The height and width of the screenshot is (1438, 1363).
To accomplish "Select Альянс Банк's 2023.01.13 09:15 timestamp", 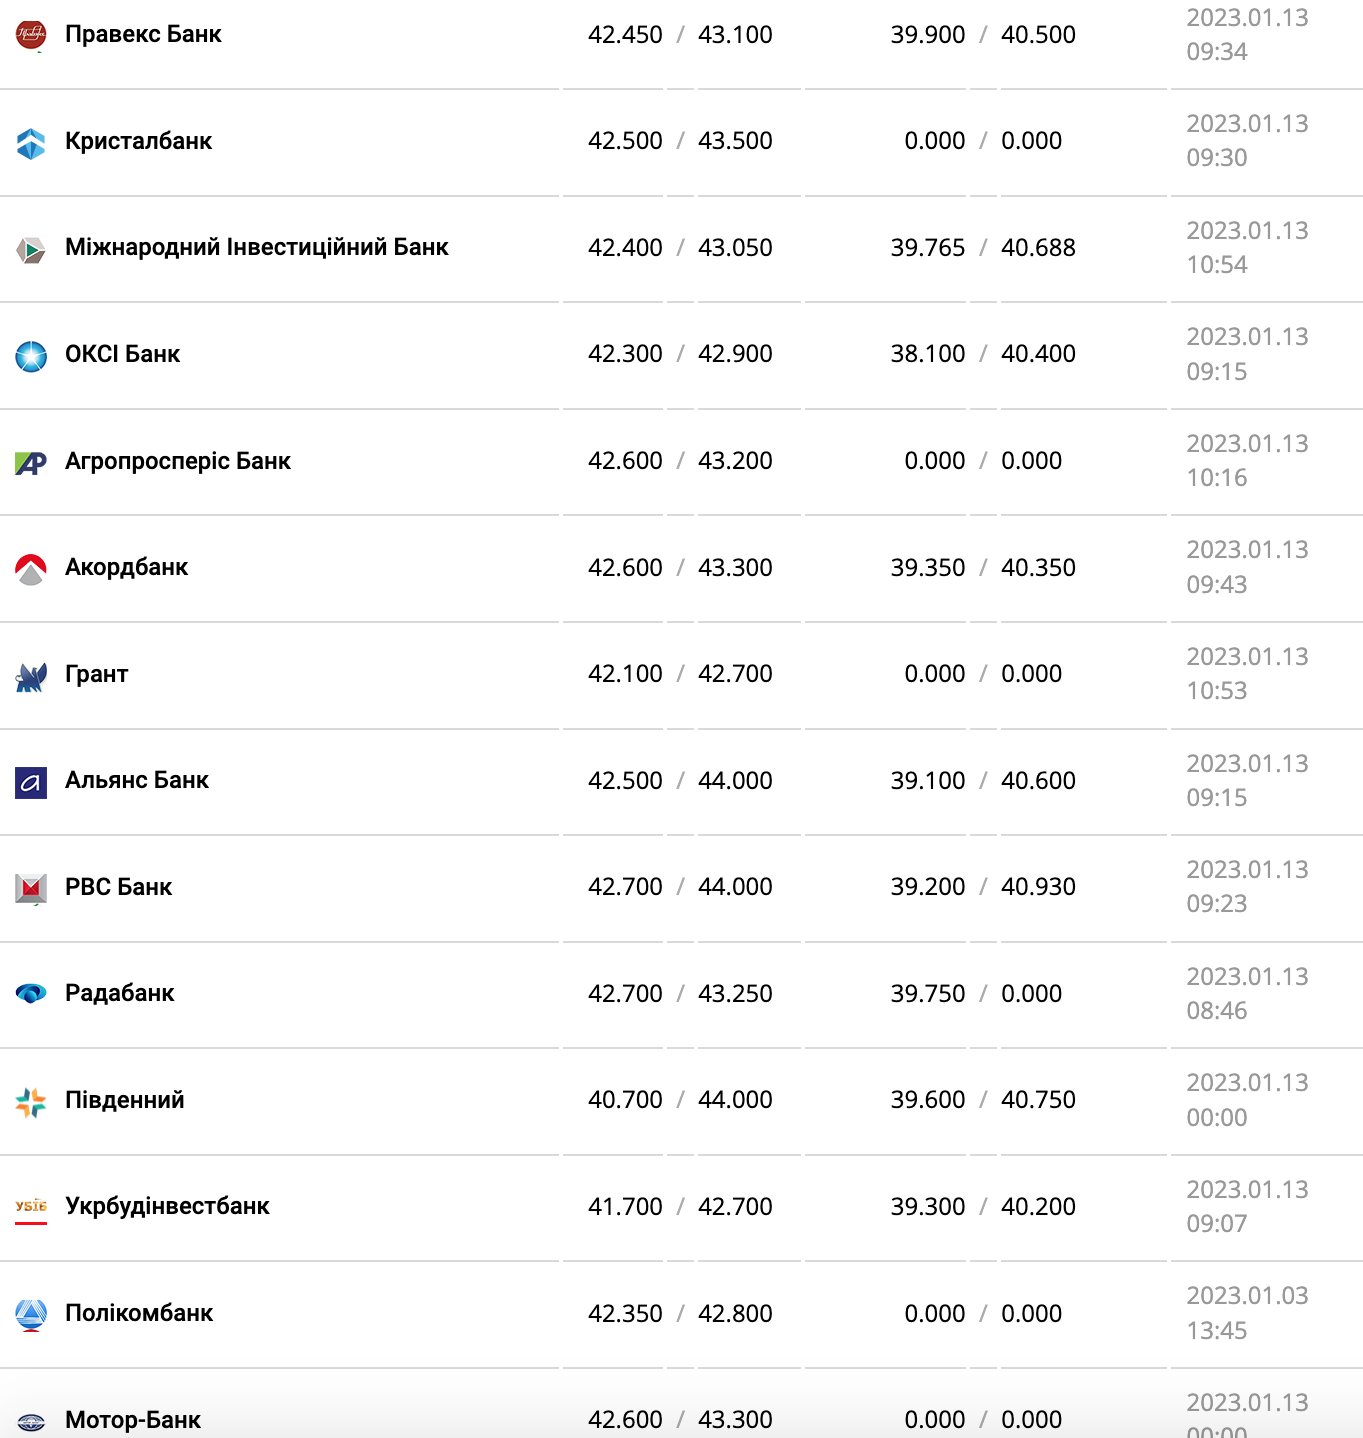I will coord(1246,781).
